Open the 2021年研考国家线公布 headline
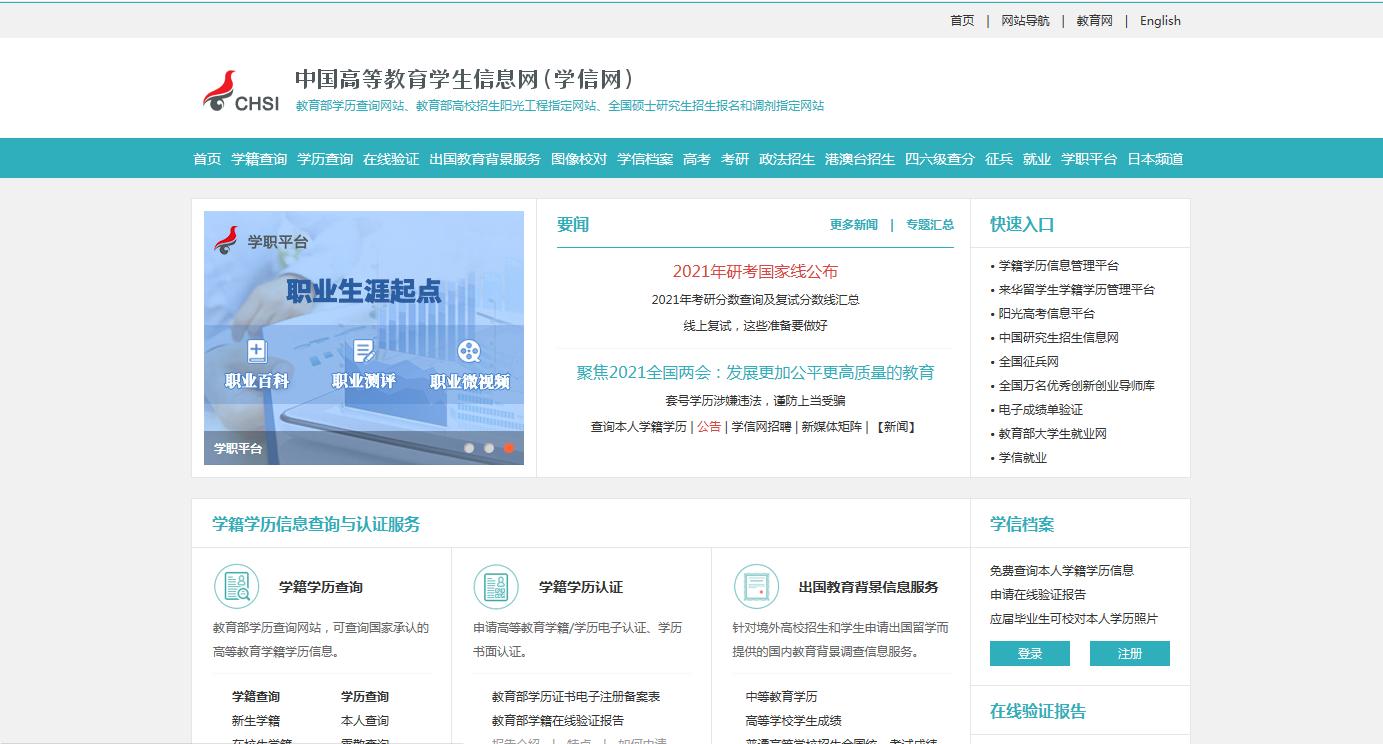This screenshot has height=744, width=1383. (x=755, y=271)
